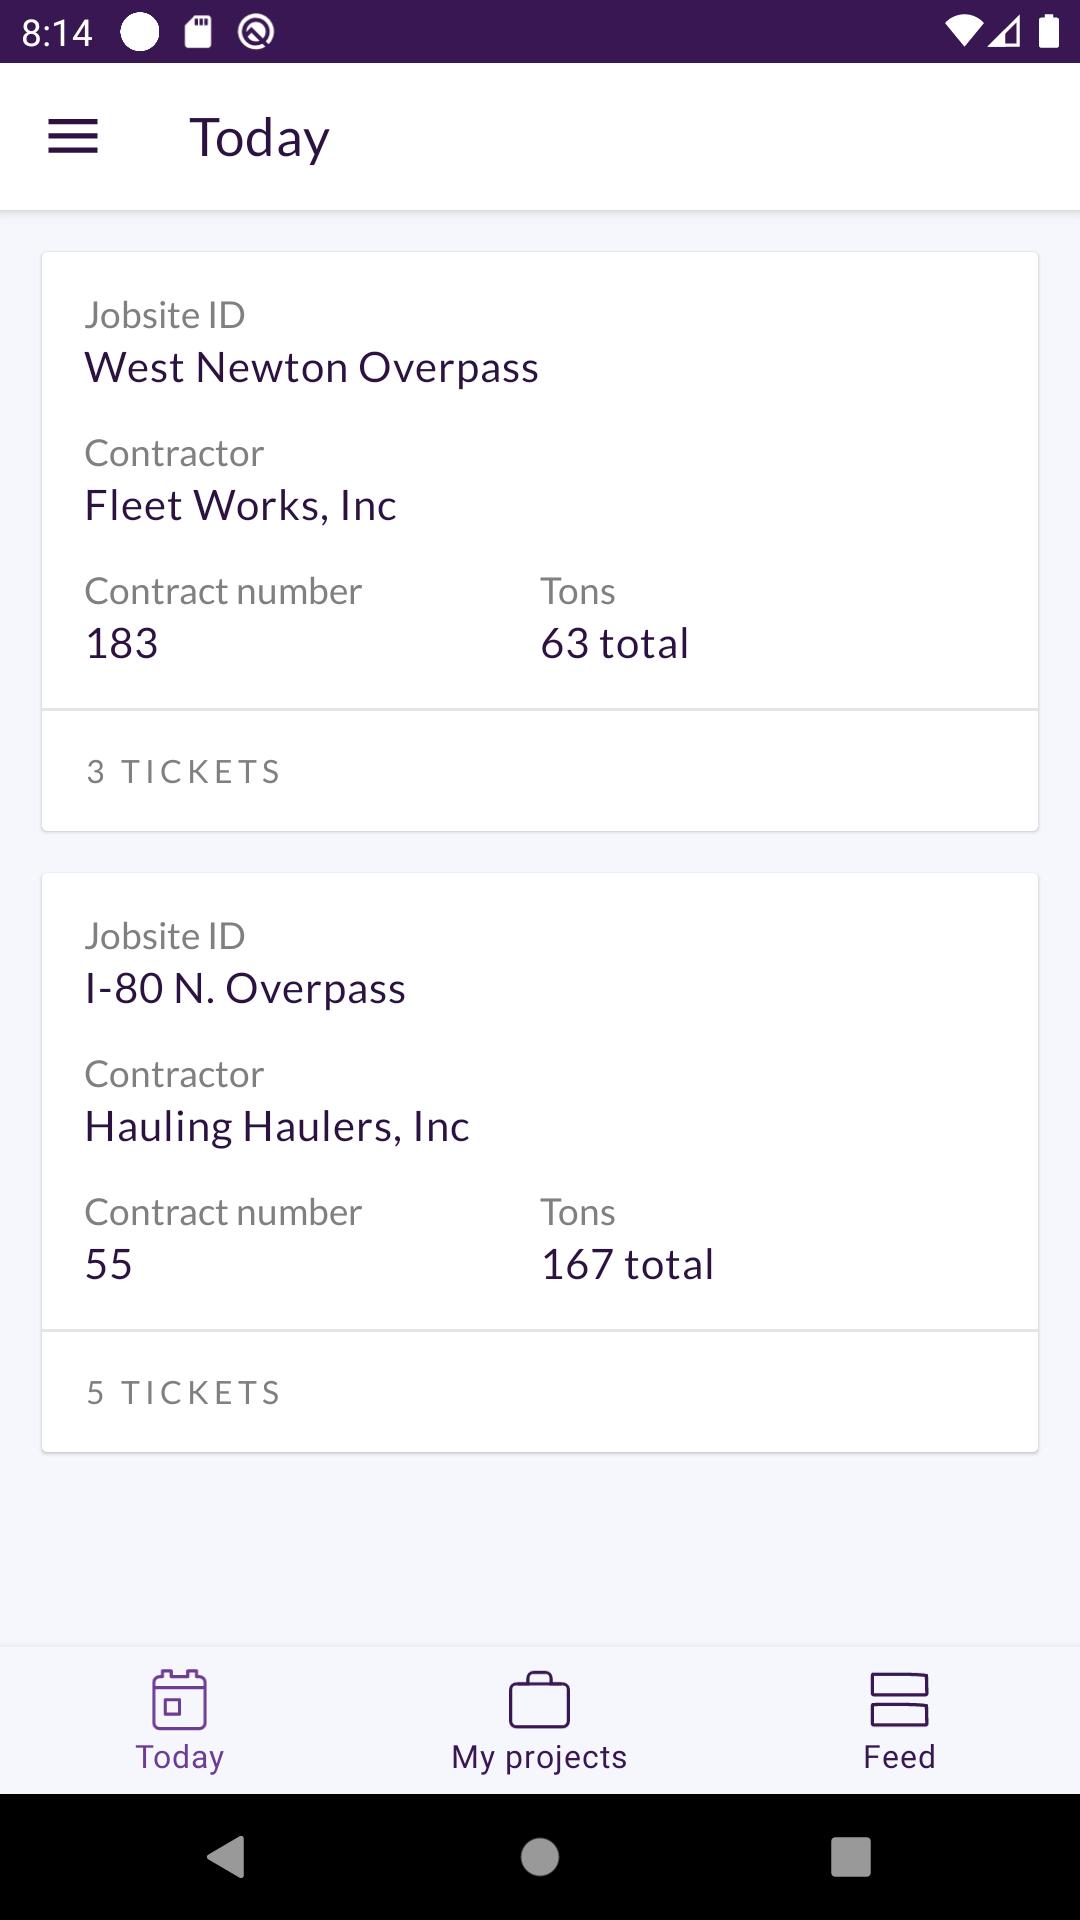Select contractor Fleet Works, Inc
Image resolution: width=1080 pixels, height=1920 pixels.
point(241,505)
